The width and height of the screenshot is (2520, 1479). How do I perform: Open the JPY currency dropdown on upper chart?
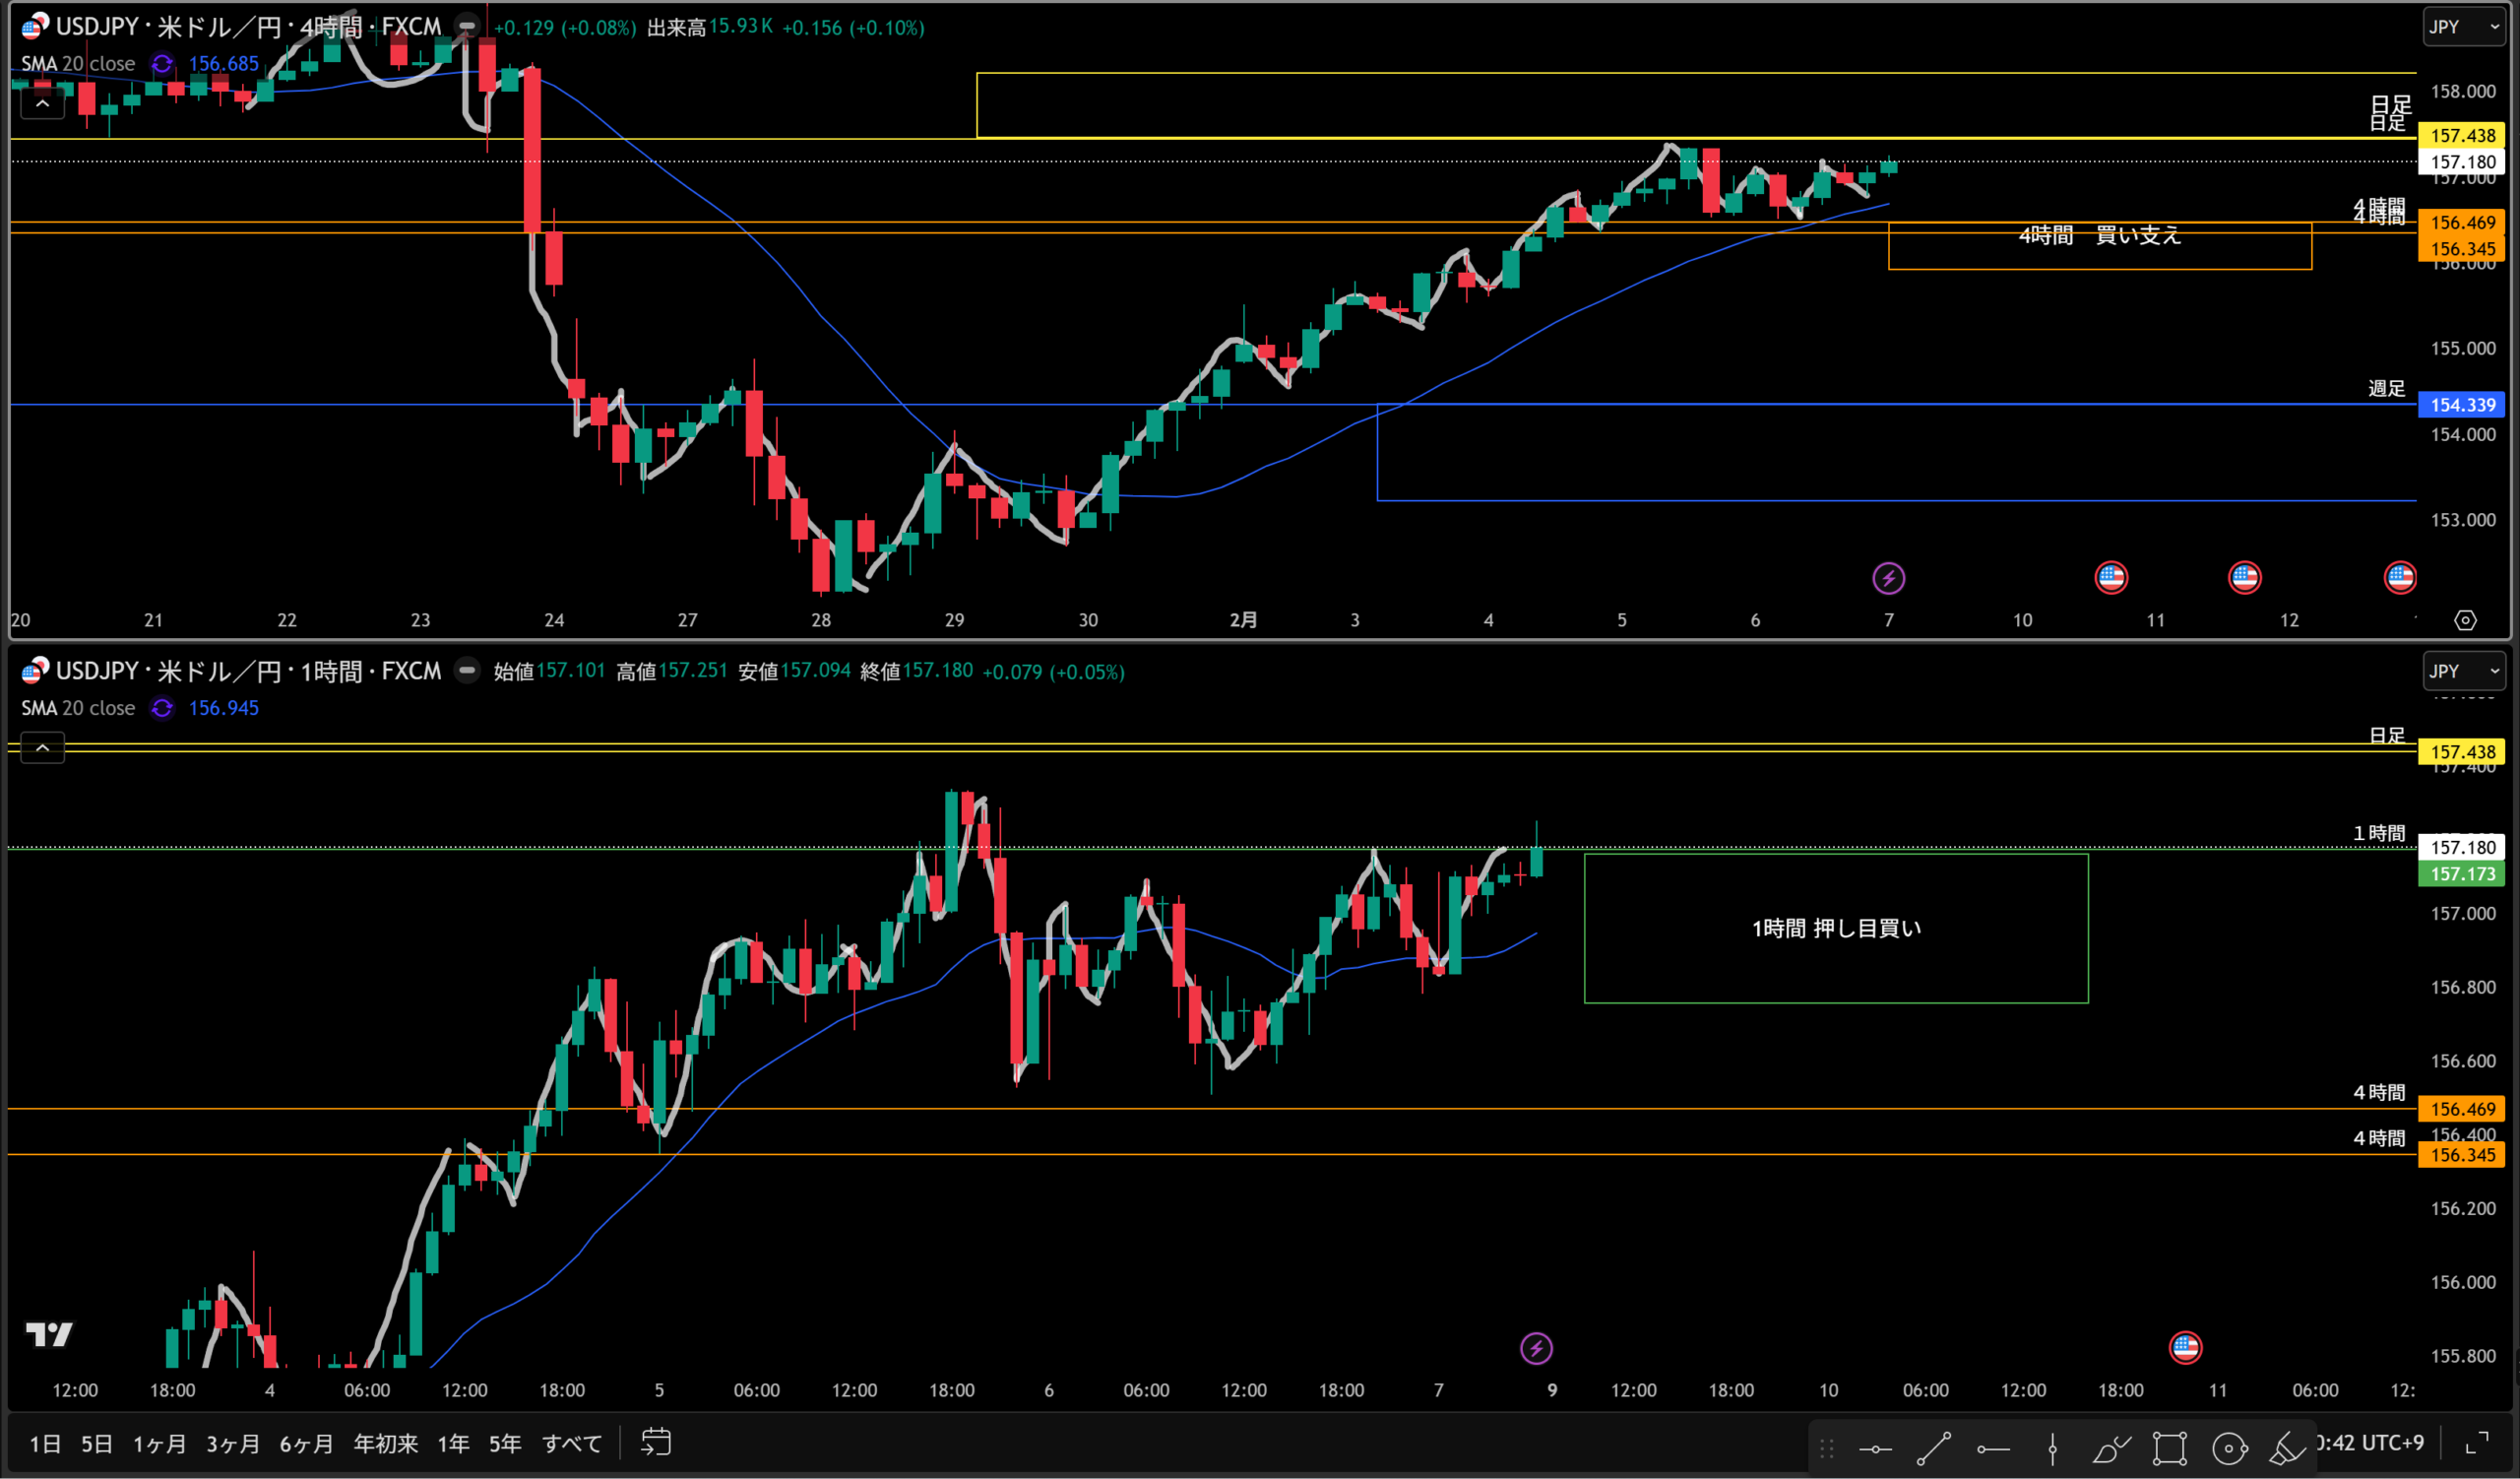pyautogui.click(x=2464, y=27)
